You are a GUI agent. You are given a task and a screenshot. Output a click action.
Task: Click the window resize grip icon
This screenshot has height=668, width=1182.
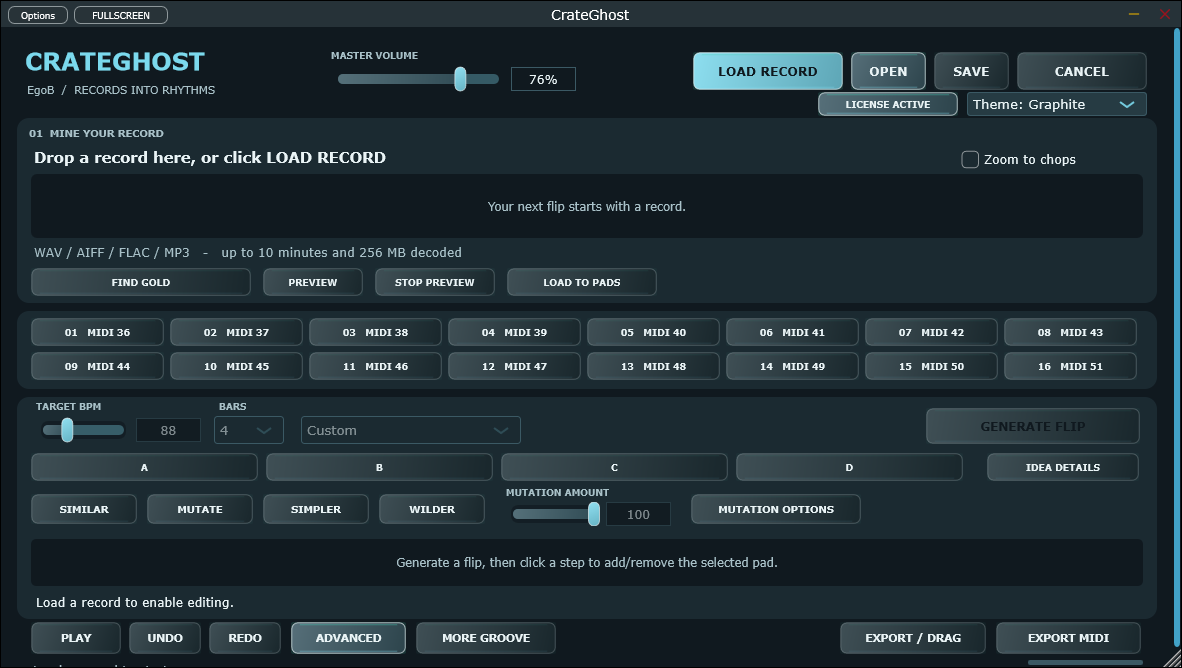(x=1172, y=659)
